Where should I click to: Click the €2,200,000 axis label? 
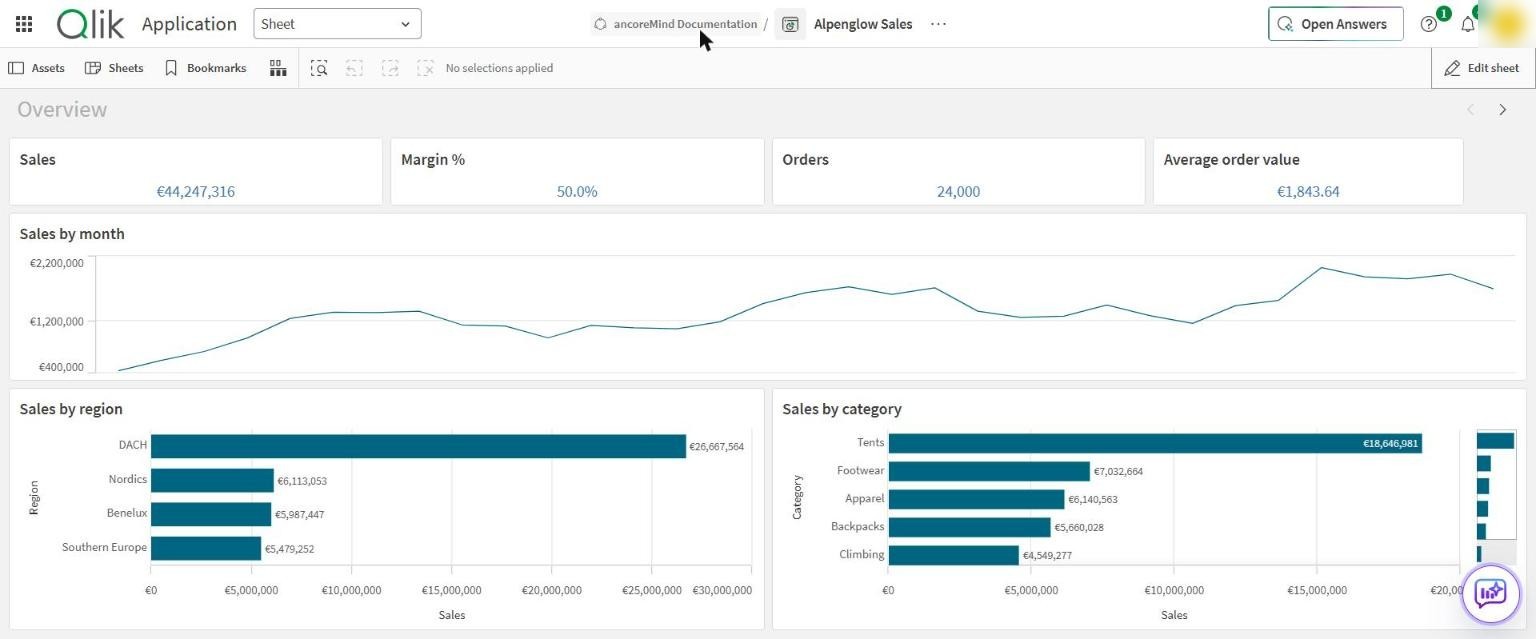coord(57,263)
